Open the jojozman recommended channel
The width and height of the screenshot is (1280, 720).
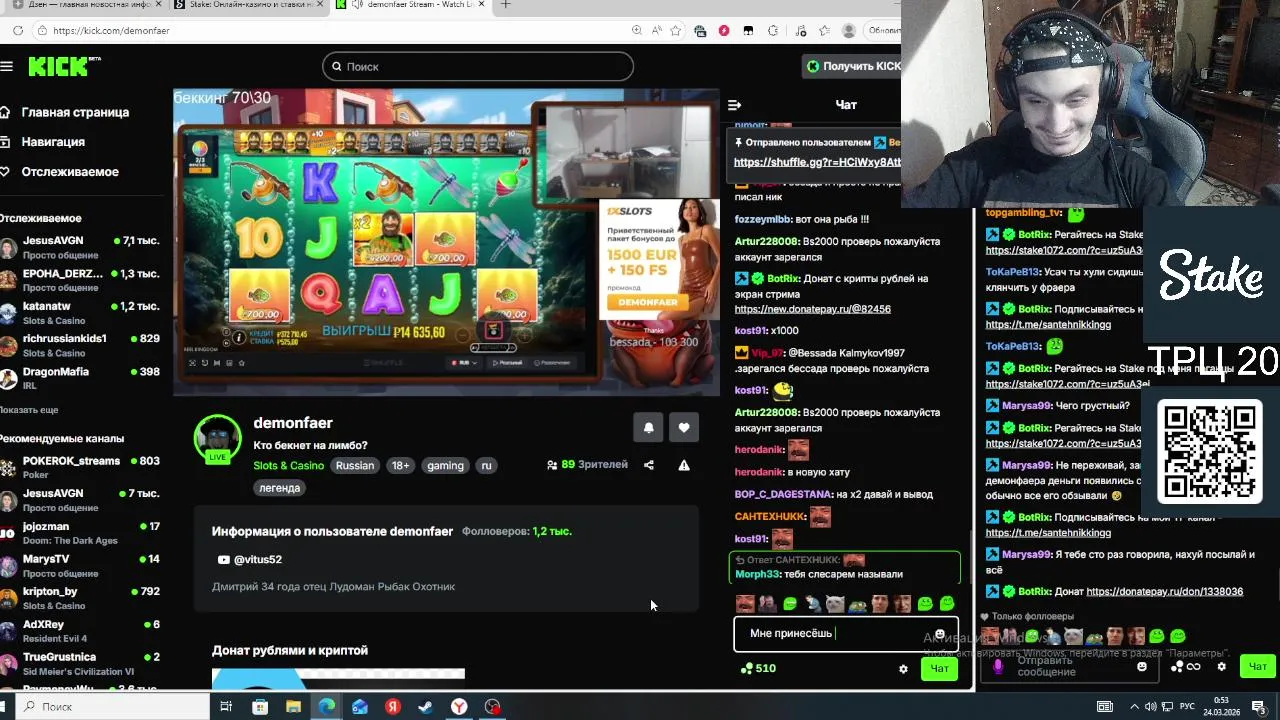80,533
